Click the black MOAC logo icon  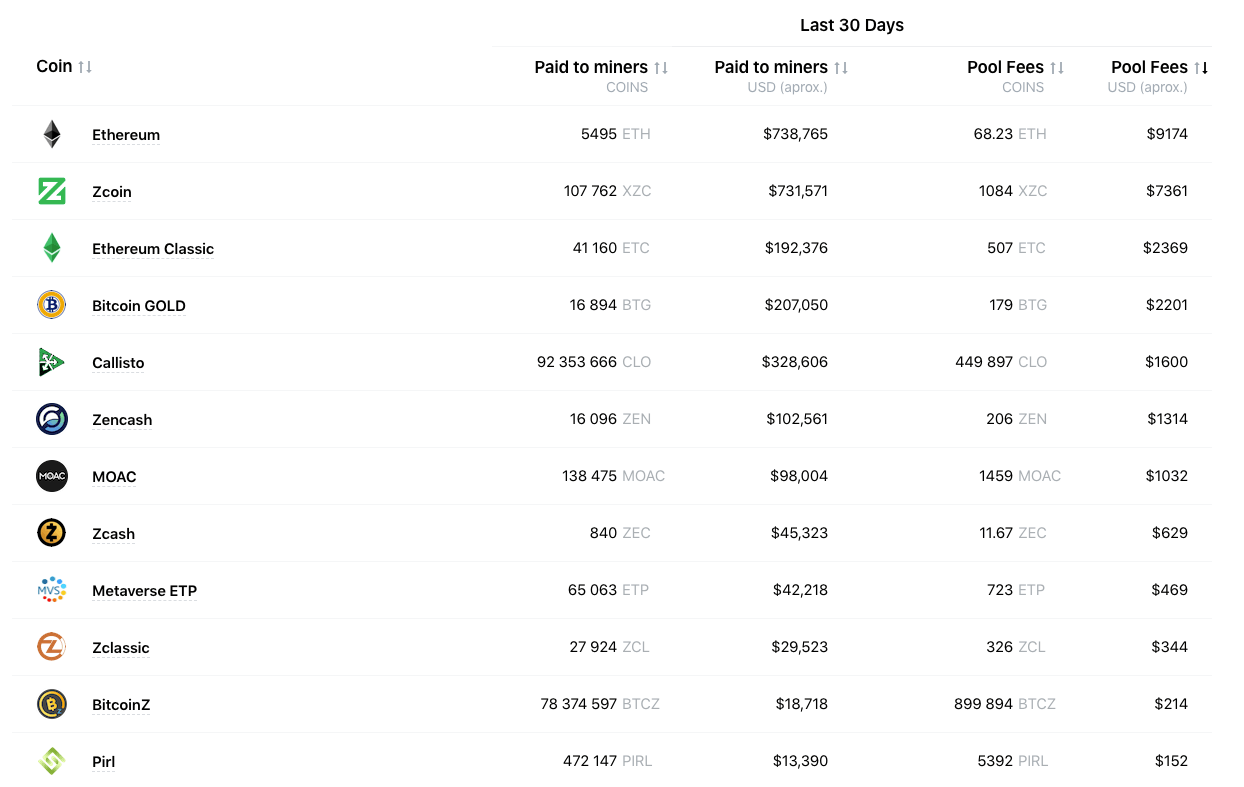(52, 476)
